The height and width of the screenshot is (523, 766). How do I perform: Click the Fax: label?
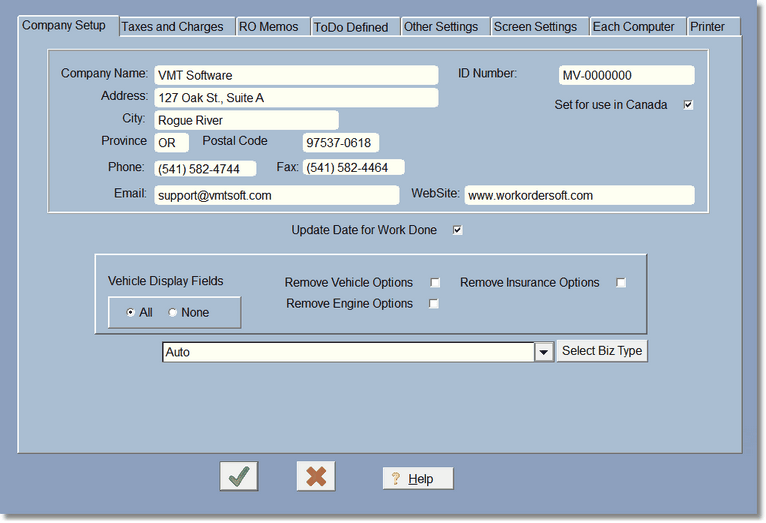287,167
